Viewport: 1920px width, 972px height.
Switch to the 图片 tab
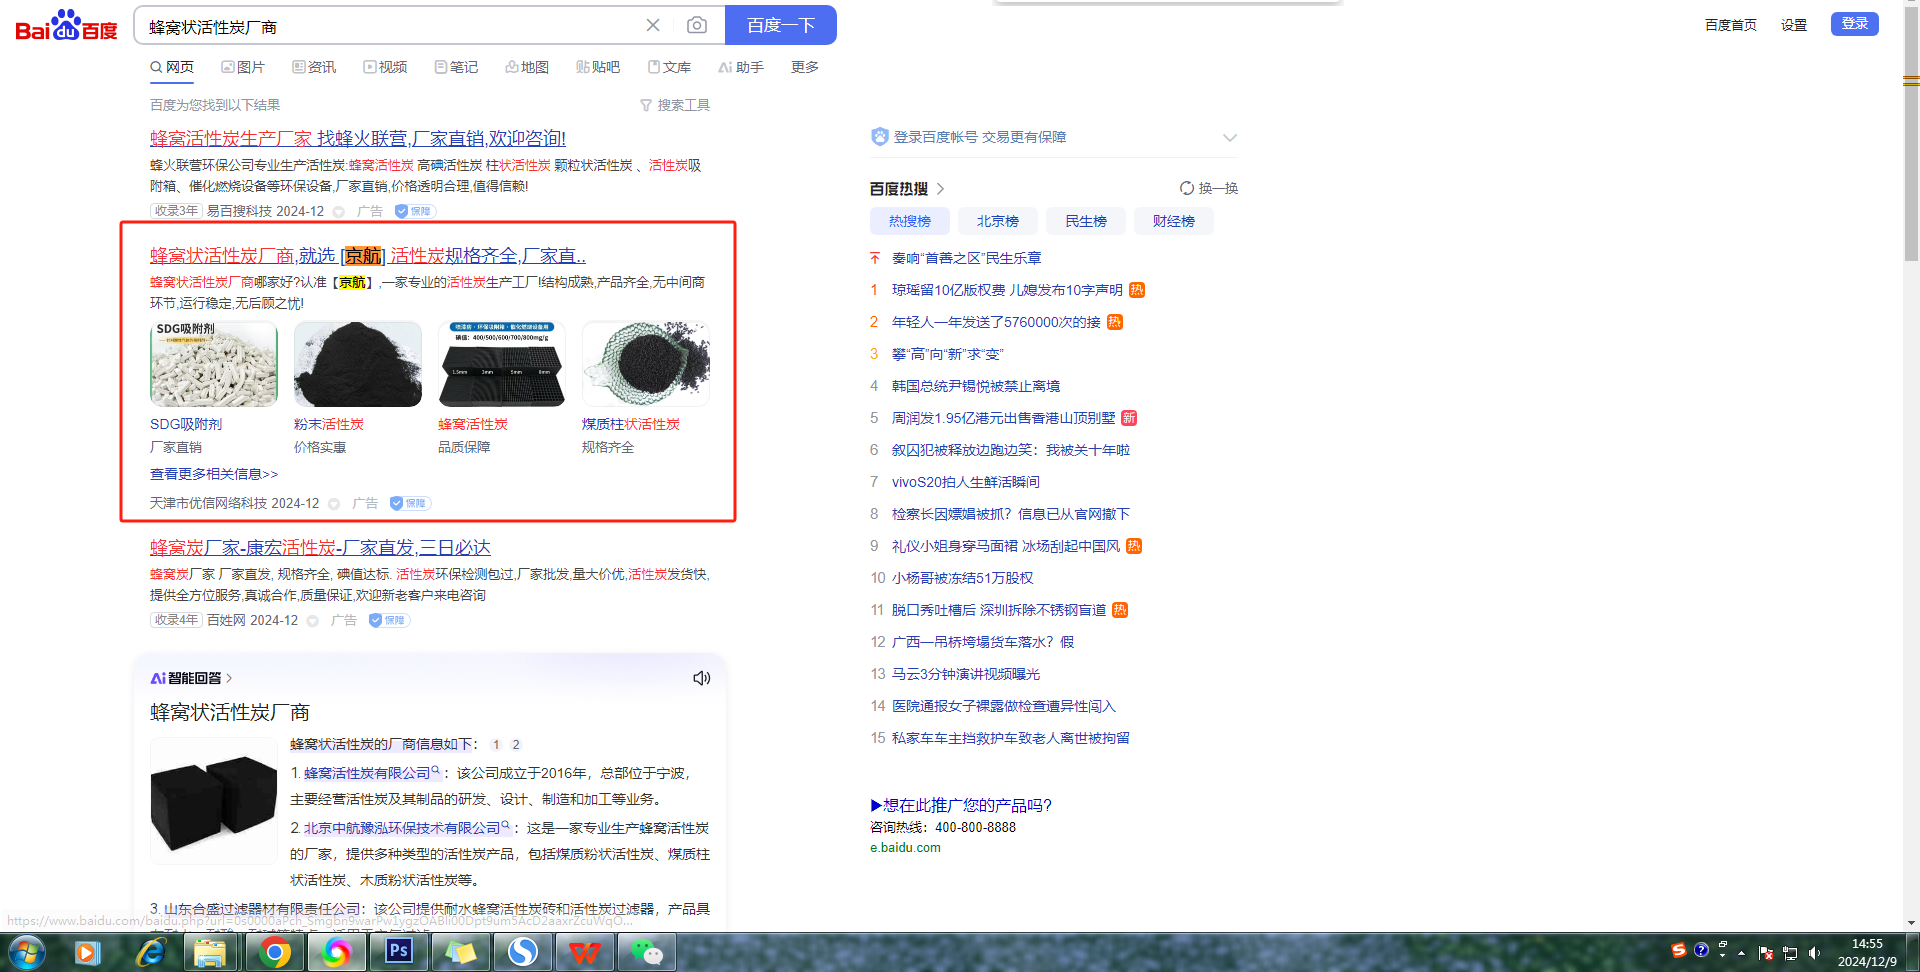pyautogui.click(x=243, y=67)
